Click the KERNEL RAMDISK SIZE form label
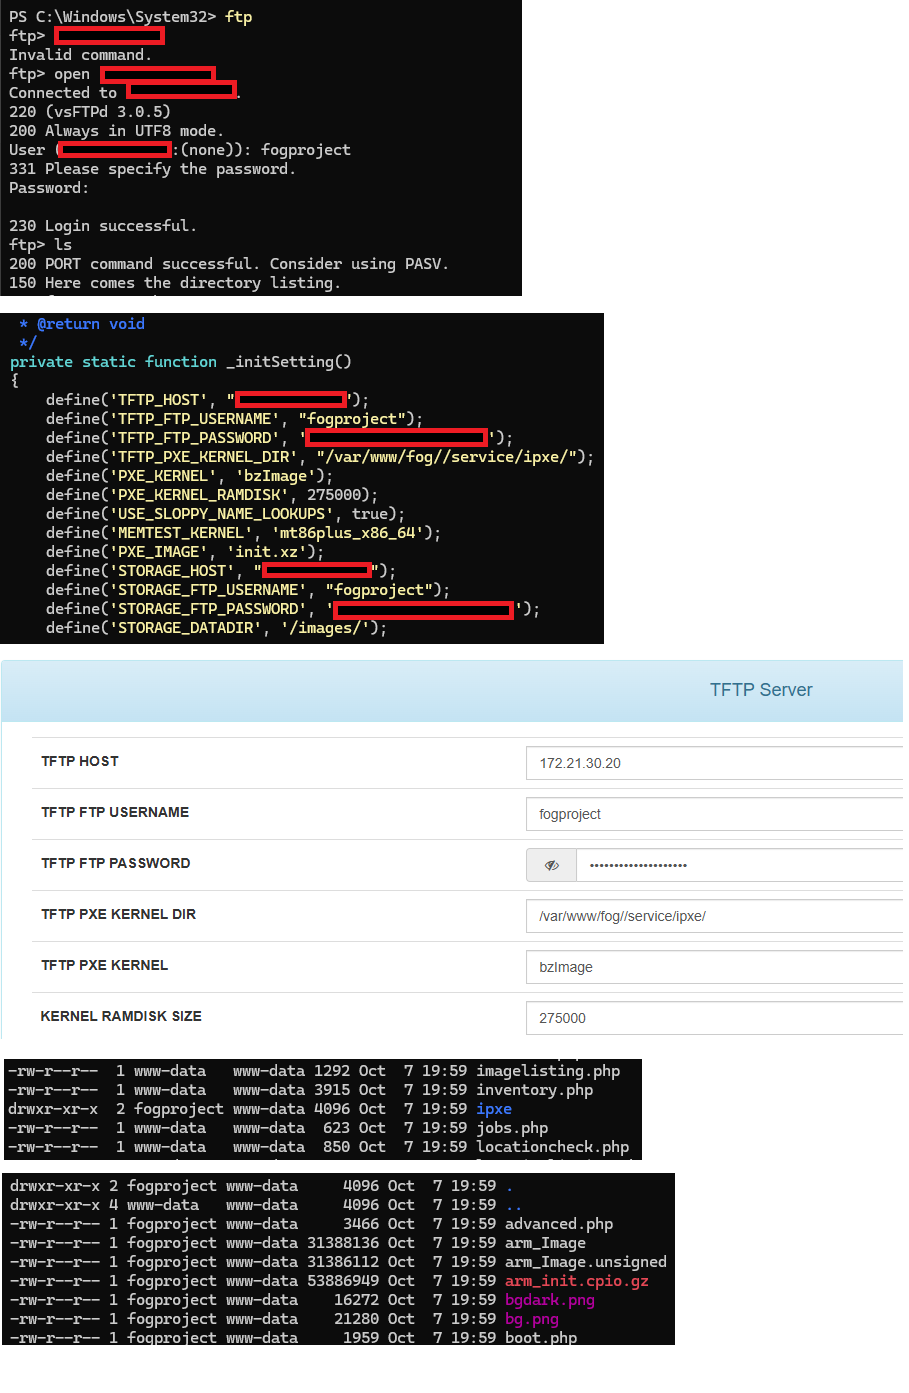Screen dimensions: 909x1393 pyautogui.click(x=121, y=1016)
